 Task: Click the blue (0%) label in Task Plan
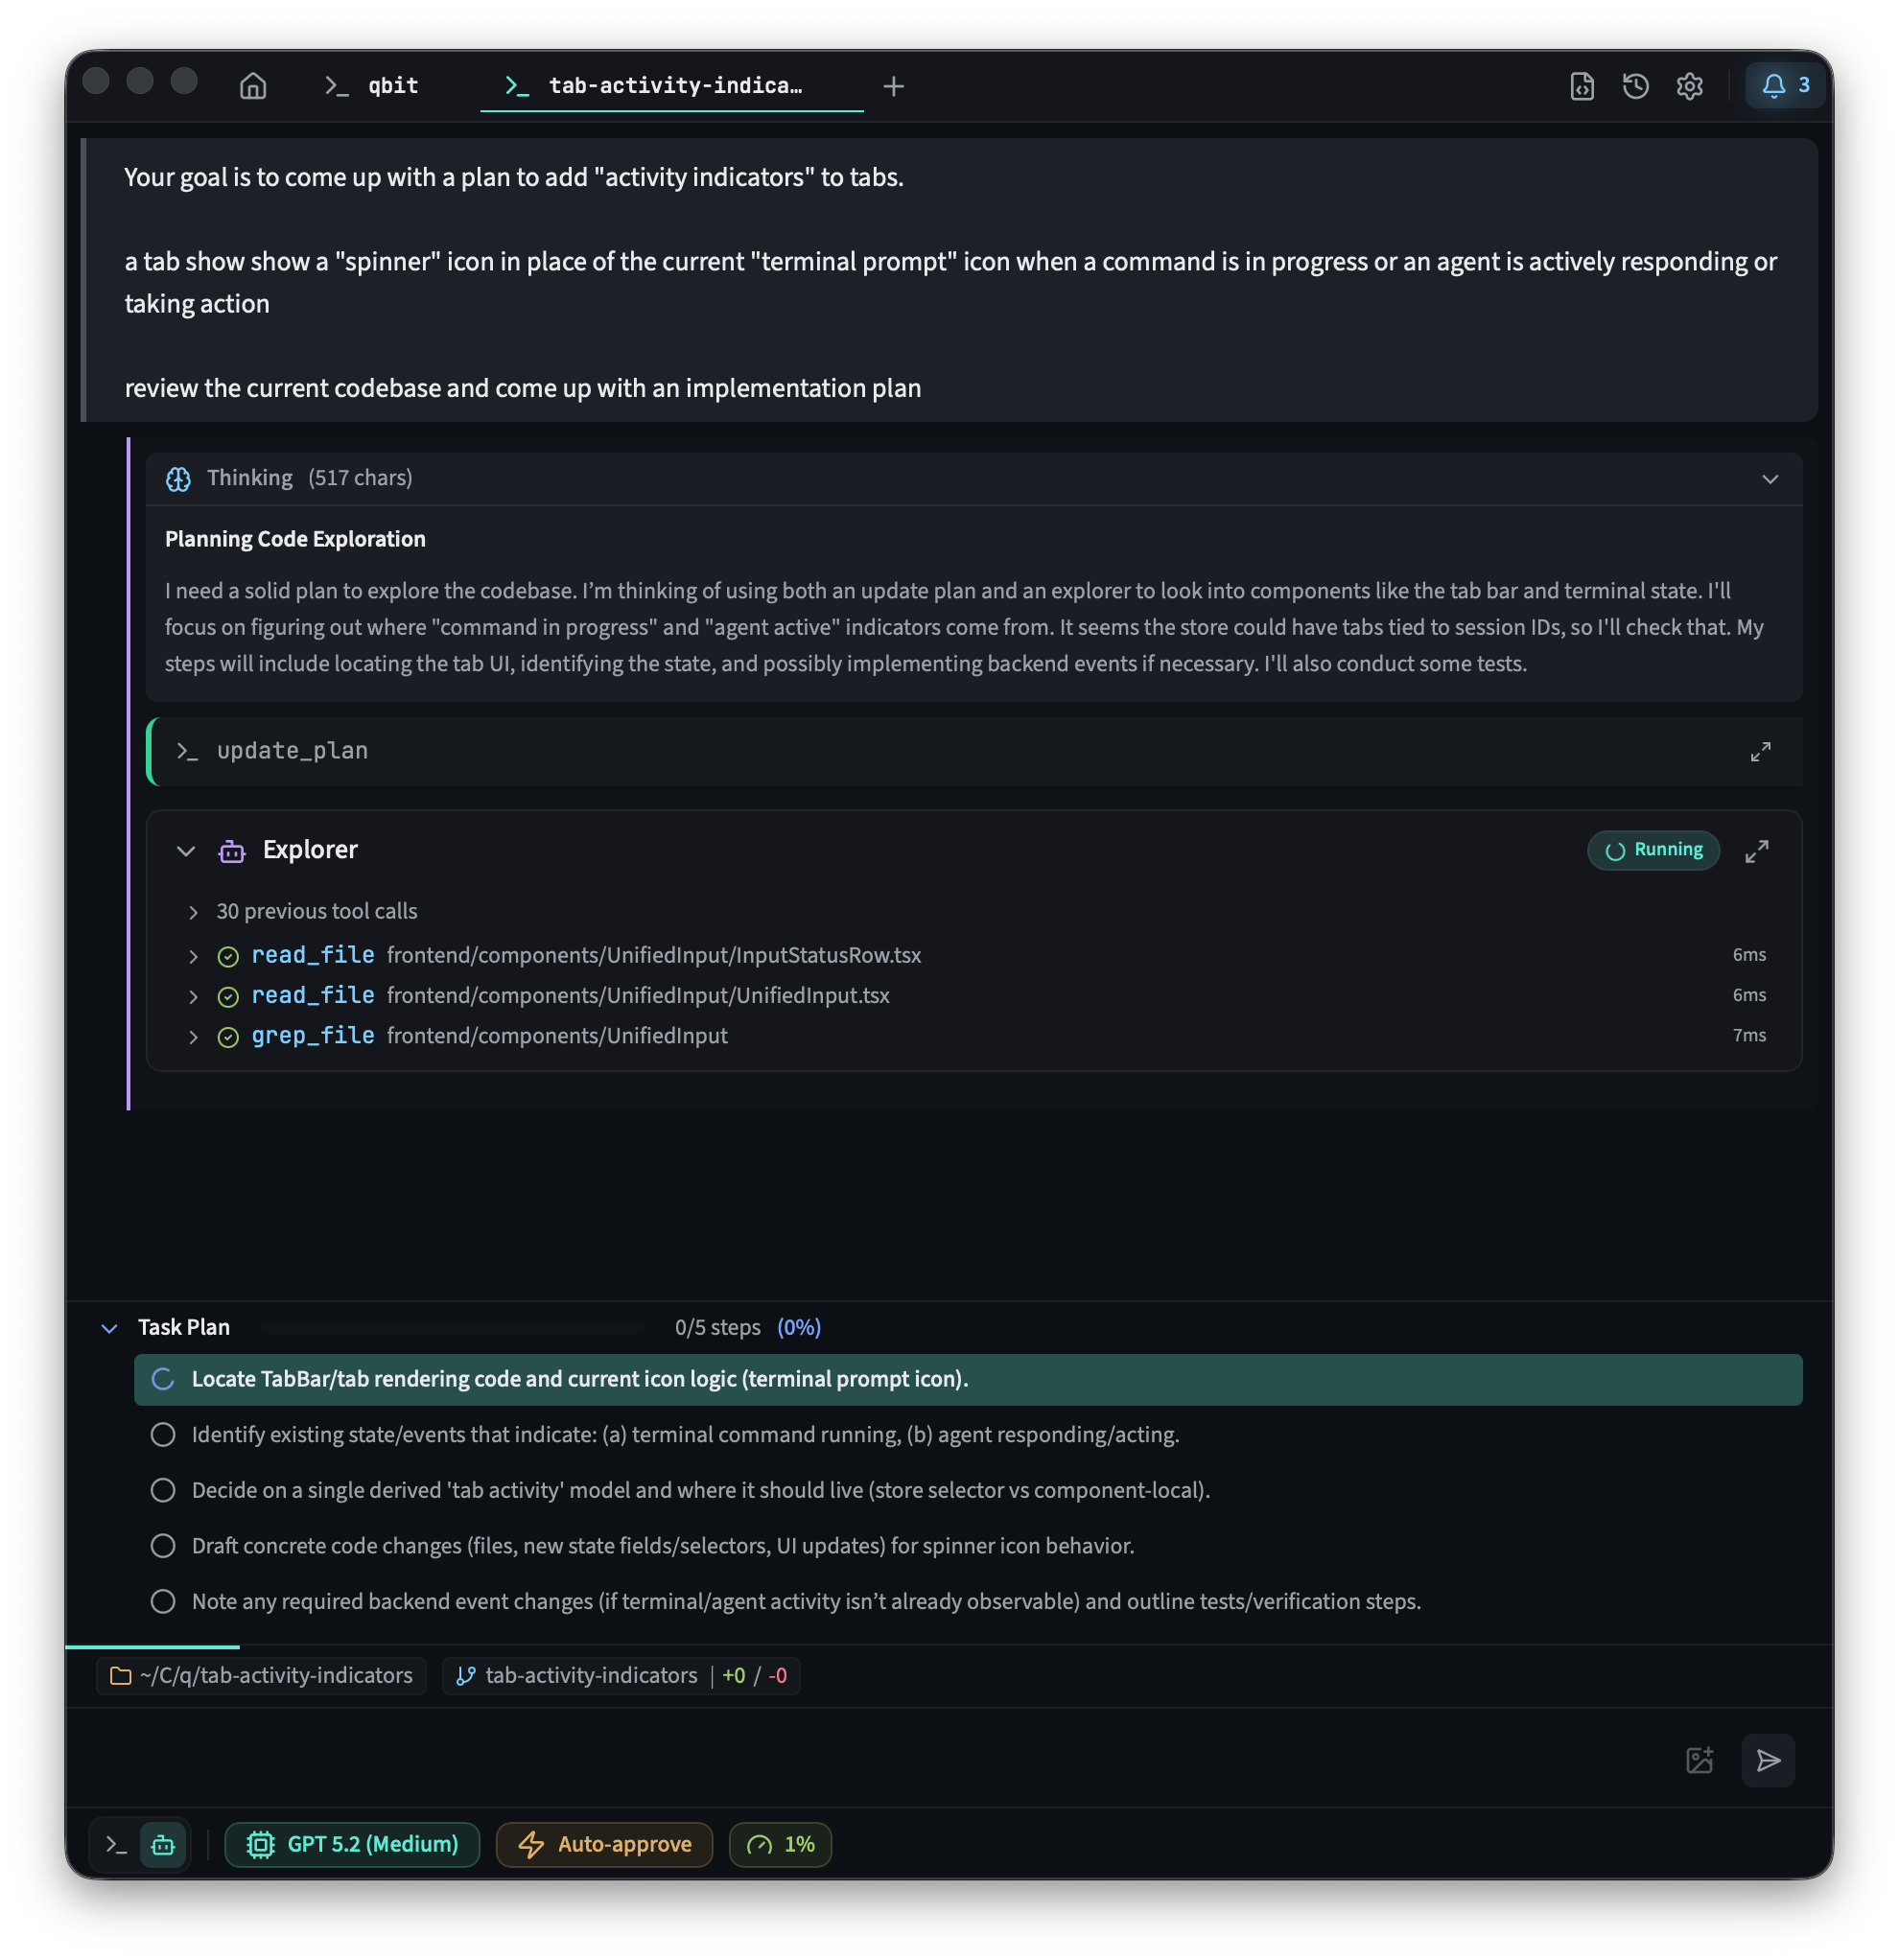(x=799, y=1329)
